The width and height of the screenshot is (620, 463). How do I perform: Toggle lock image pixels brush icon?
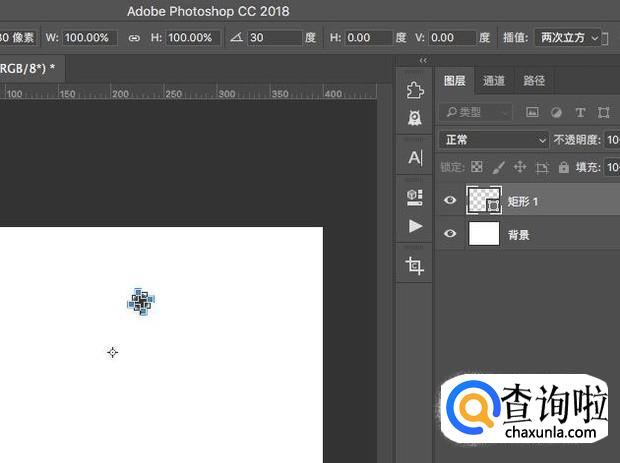coord(498,167)
